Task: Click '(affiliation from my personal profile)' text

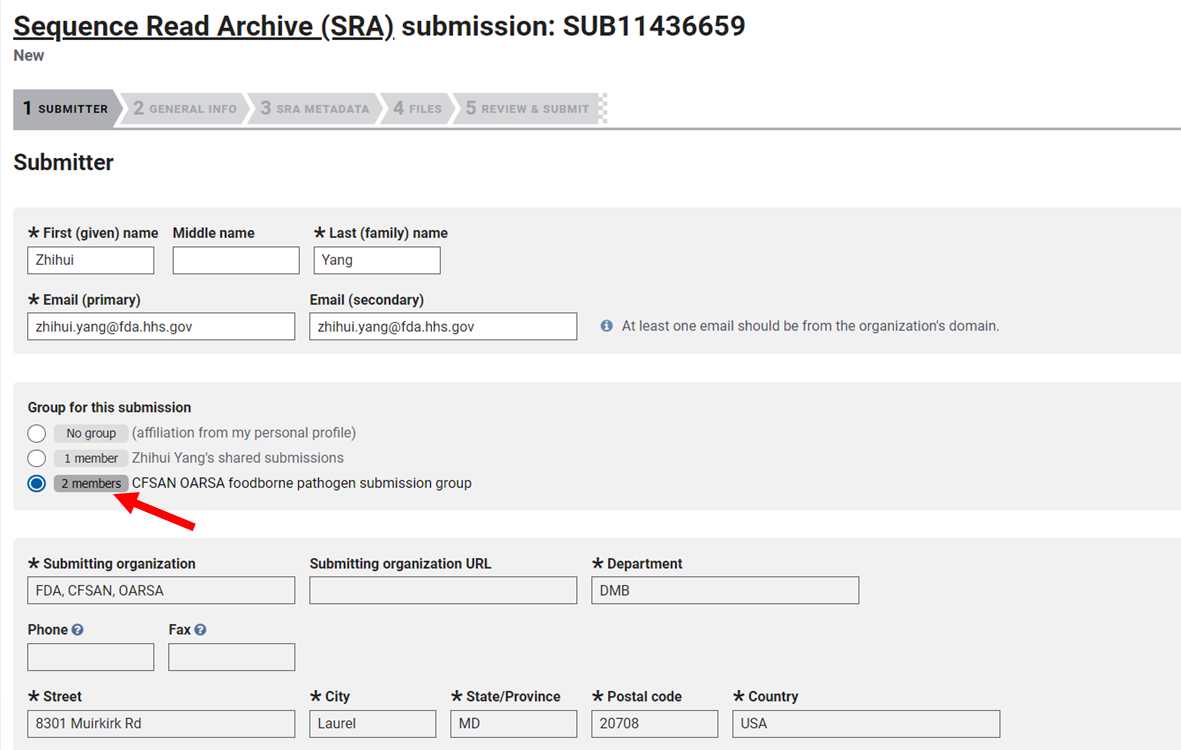Action: 244,433
